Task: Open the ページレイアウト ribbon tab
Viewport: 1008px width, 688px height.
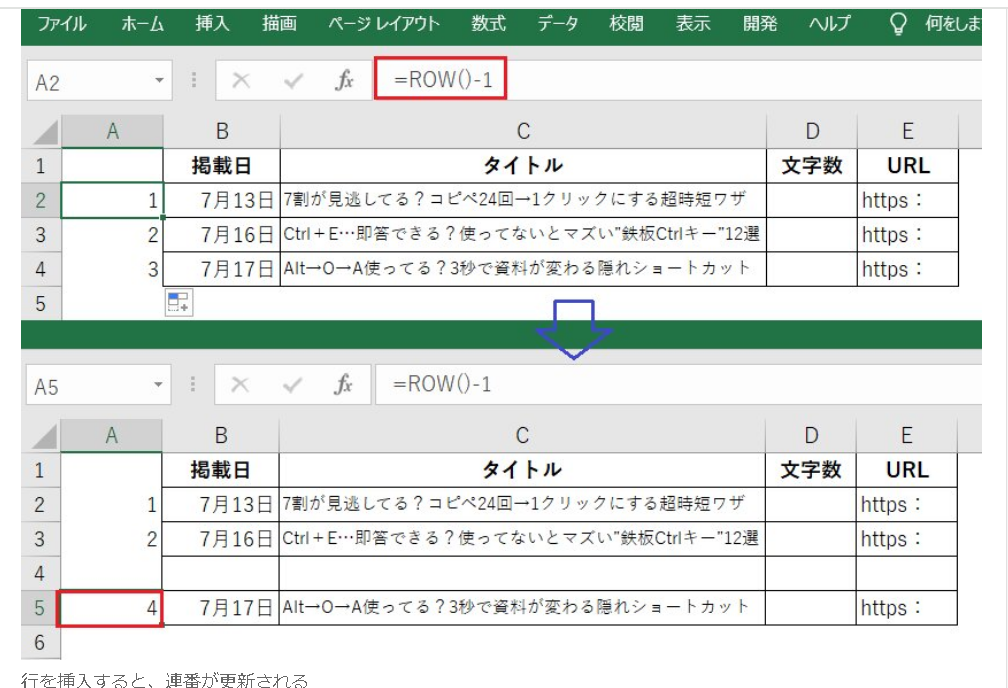Action: (x=384, y=24)
